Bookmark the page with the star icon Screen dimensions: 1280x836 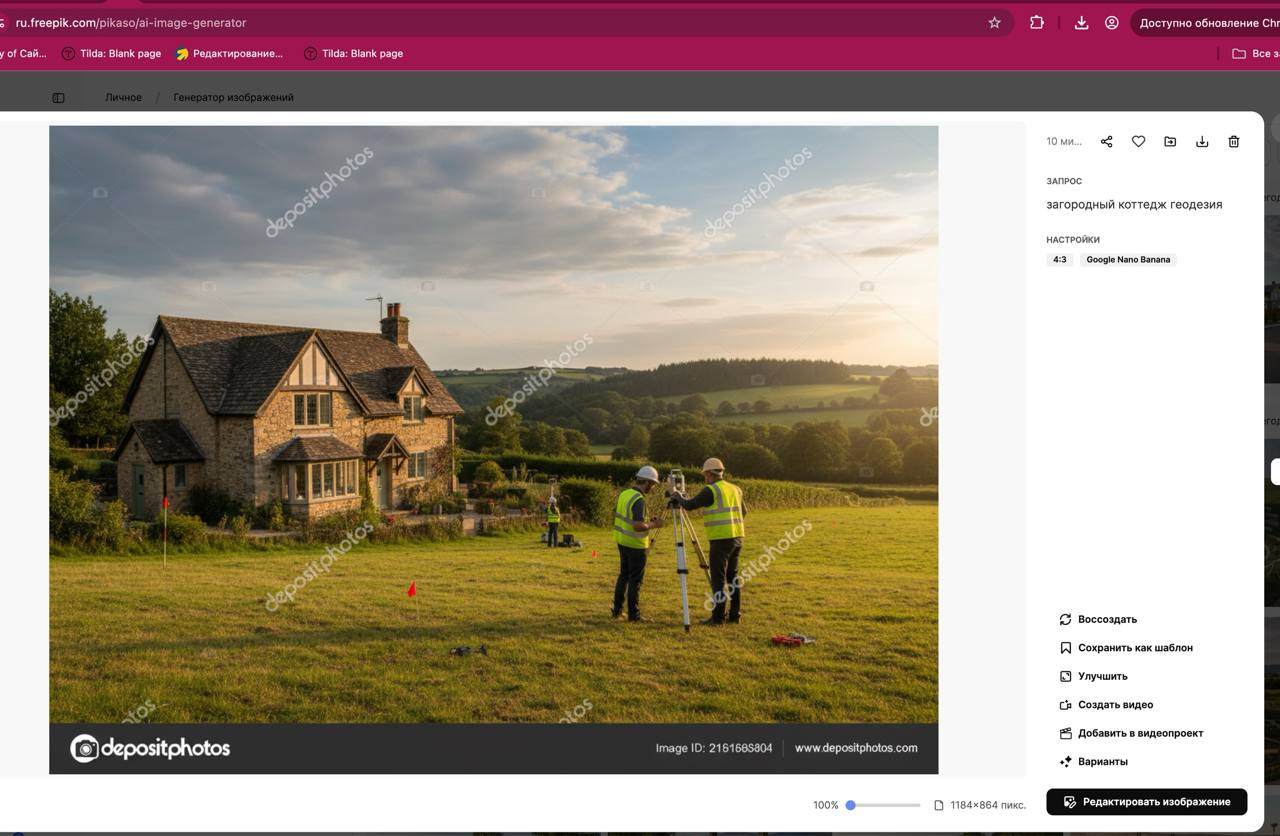click(994, 23)
